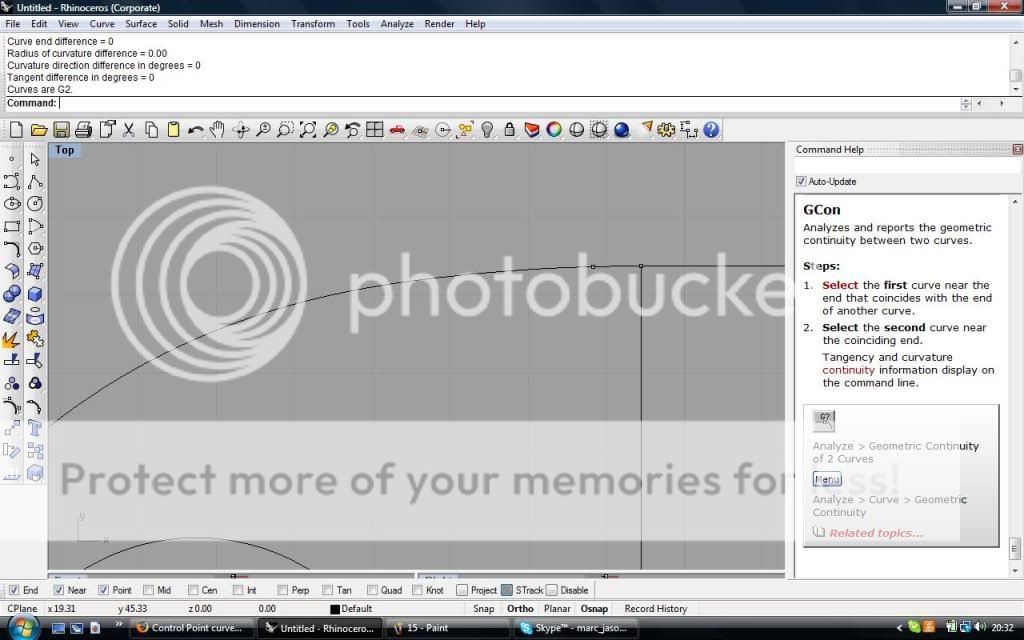Open the Curve menu

pos(102,24)
